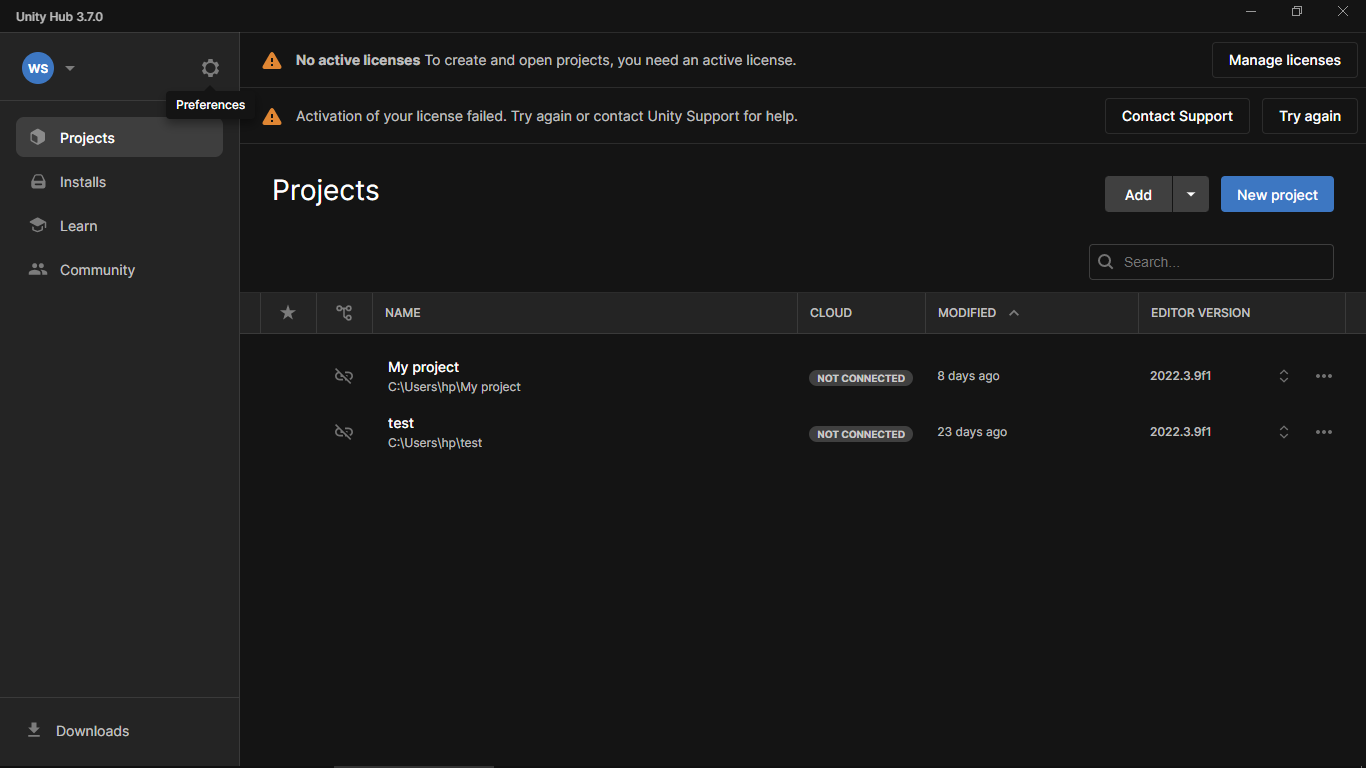Open the Installs section icon
Image resolution: width=1366 pixels, height=768 pixels.
pos(38,181)
